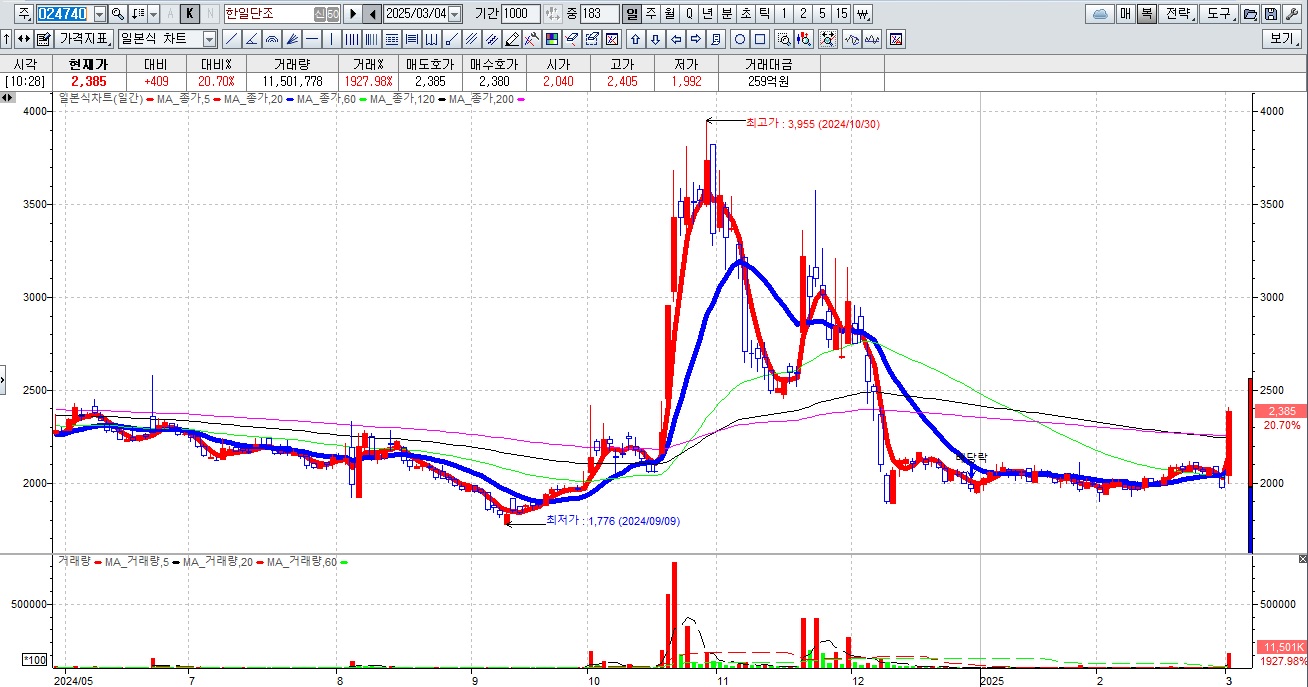Viewport: 1308px width, 687px height.
Task: Open the stock code 024740 dropdown arrow
Action: (x=100, y=14)
